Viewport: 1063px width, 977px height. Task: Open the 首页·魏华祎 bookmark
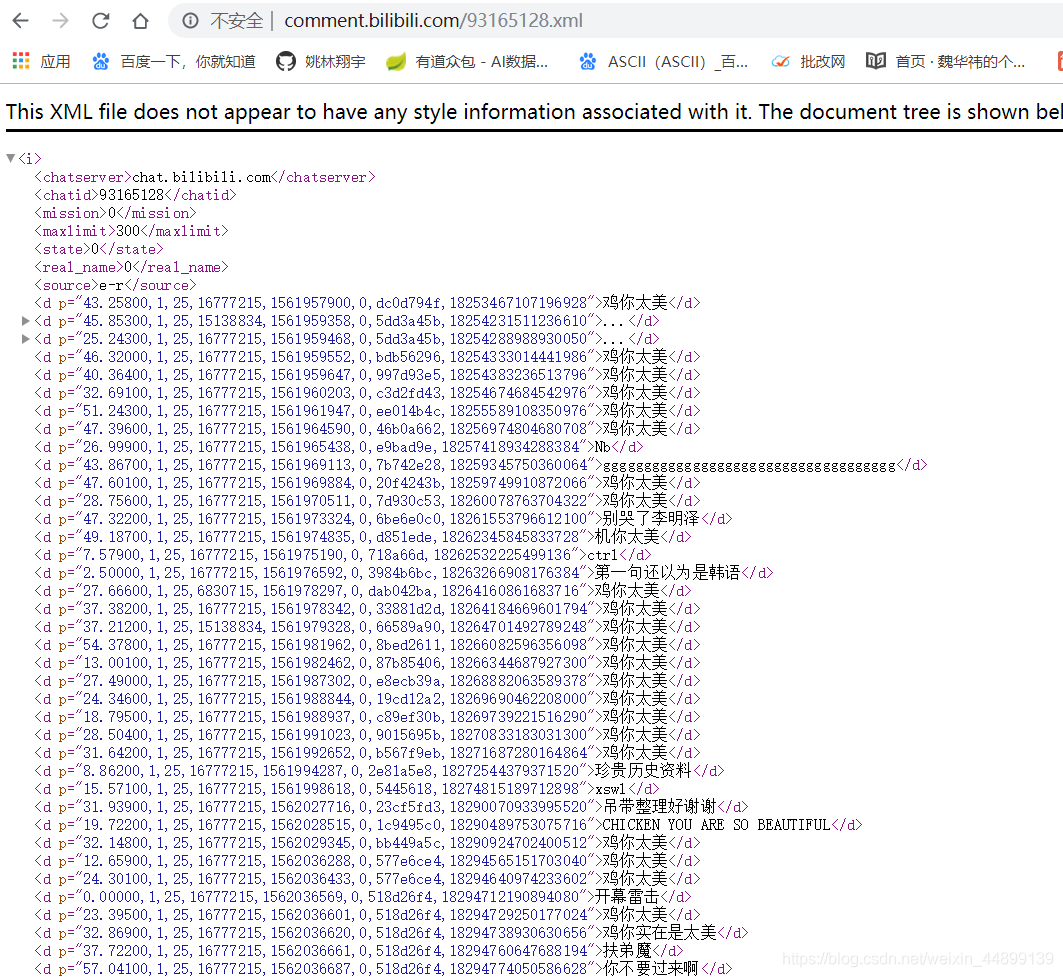coord(946,62)
